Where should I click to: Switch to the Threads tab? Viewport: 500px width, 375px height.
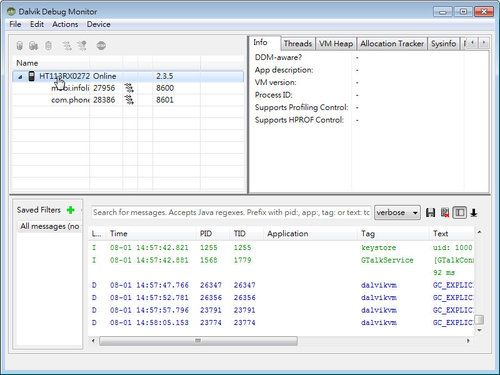click(298, 44)
